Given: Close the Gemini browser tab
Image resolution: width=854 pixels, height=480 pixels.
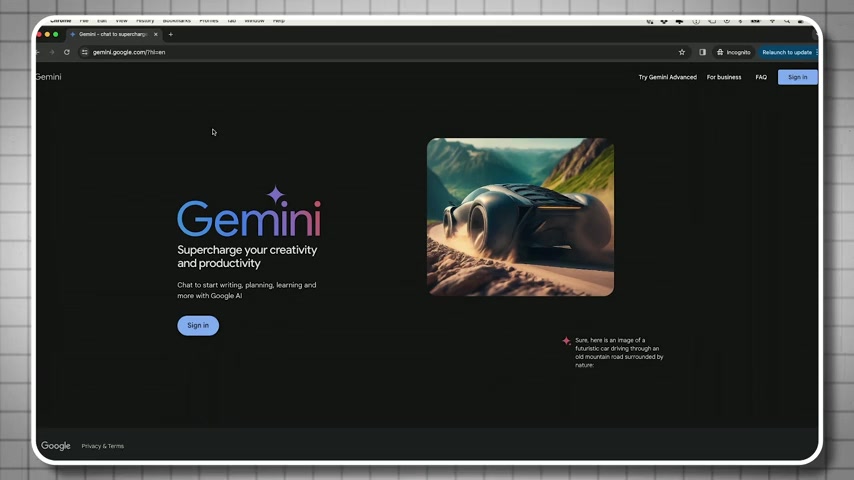Looking at the screenshot, I should point(156,34).
